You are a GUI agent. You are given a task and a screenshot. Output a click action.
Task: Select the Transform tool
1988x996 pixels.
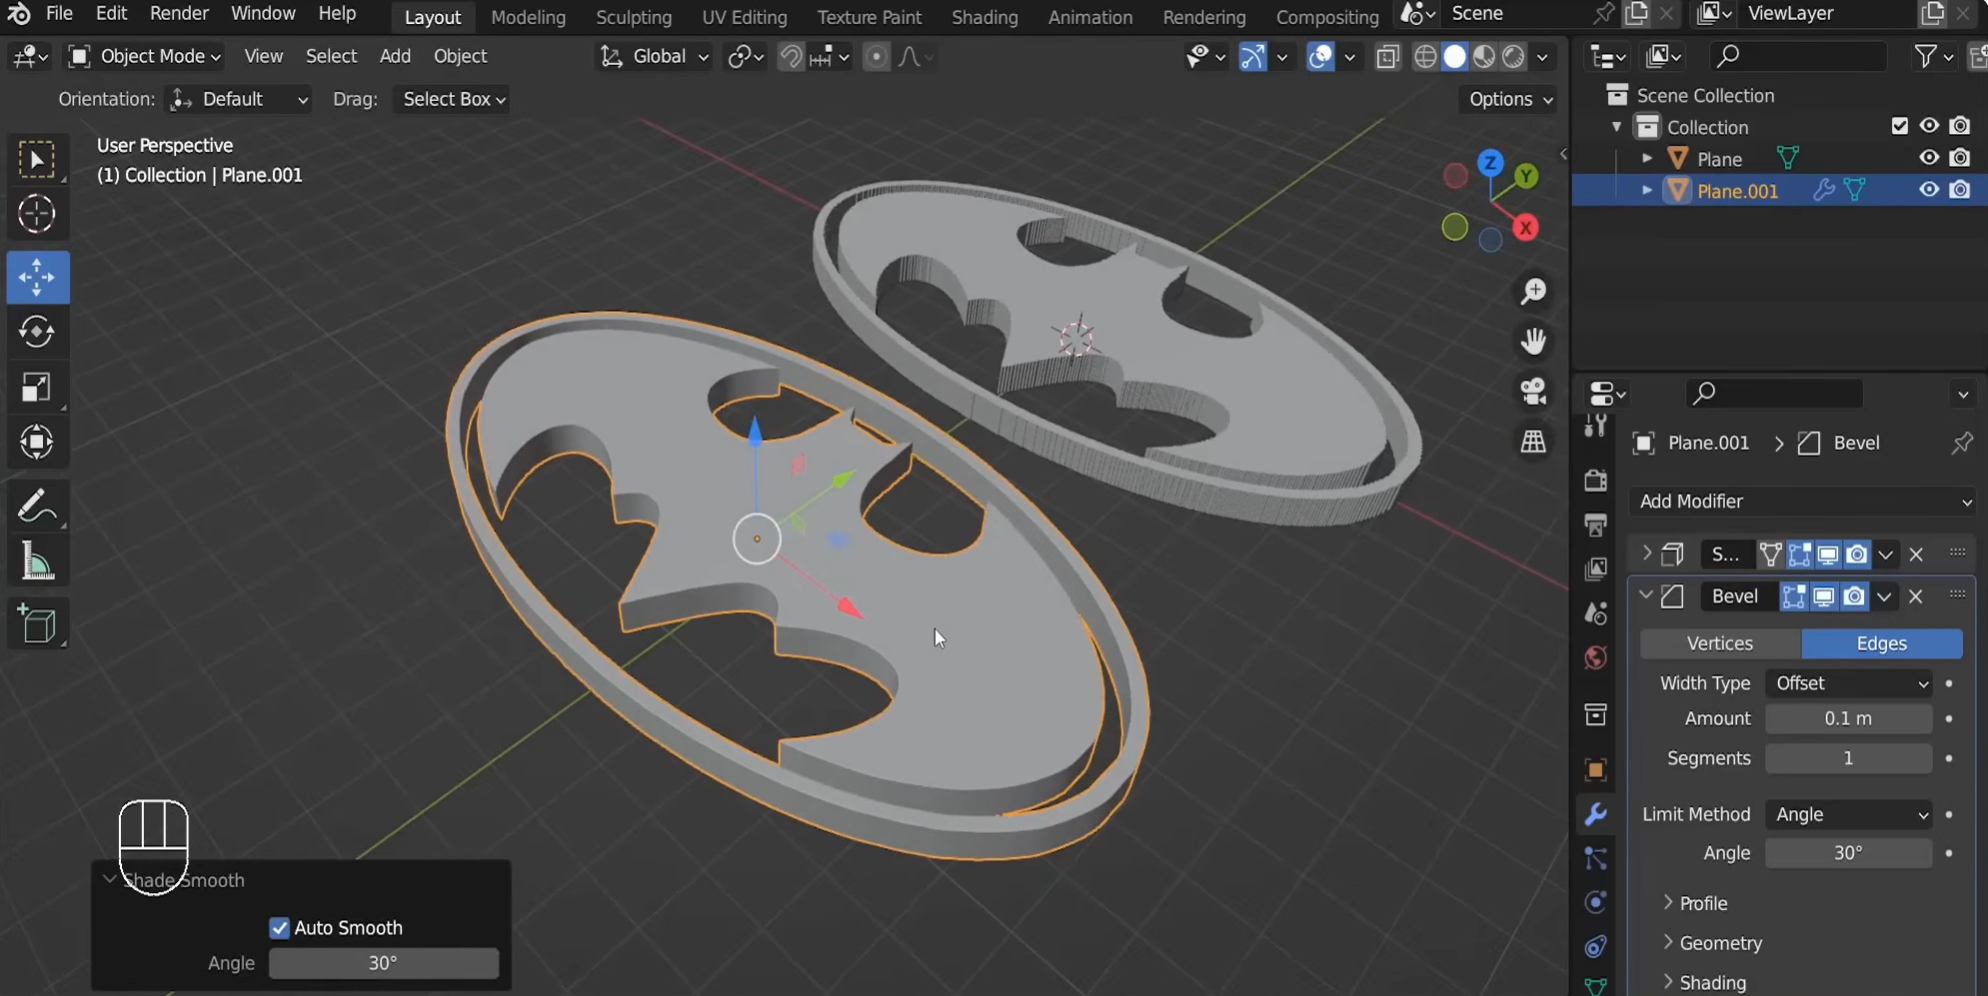pos(37,442)
